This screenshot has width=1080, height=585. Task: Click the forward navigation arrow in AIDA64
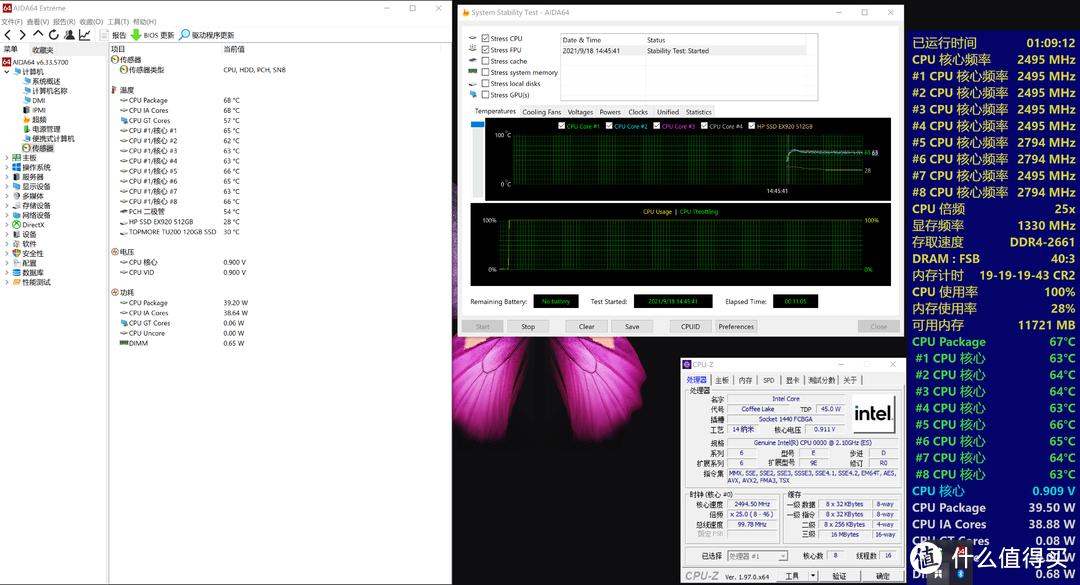22,35
